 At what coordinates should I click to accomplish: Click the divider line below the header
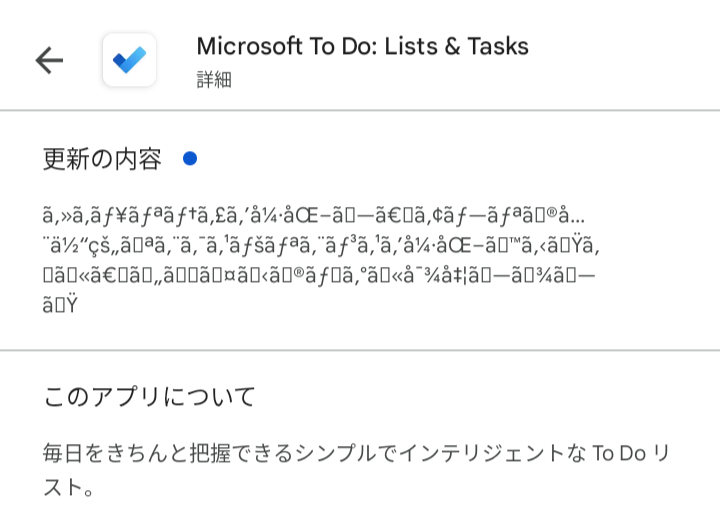(360, 110)
